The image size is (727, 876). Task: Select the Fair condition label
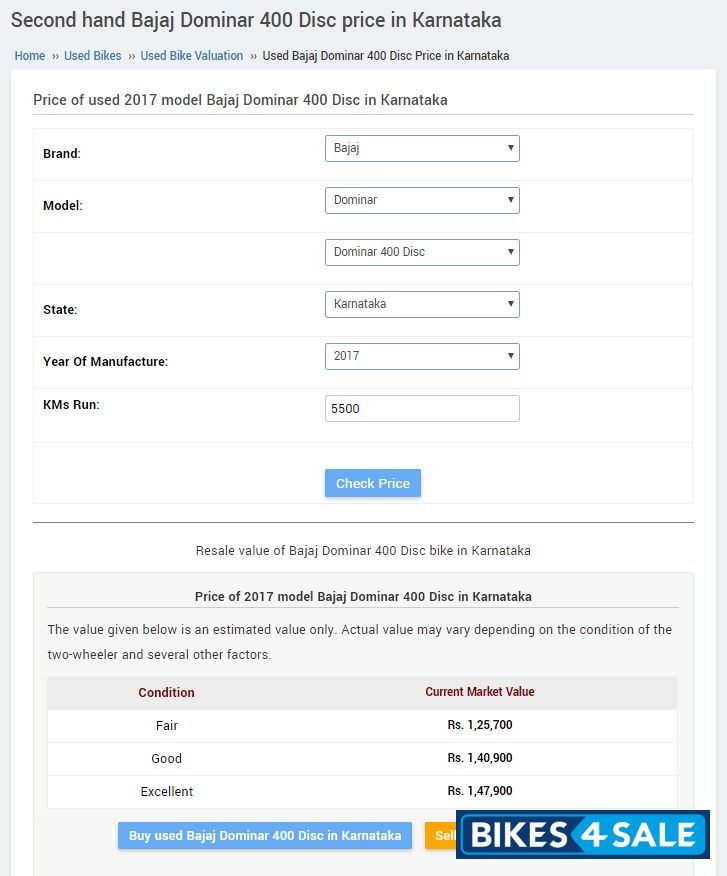(x=167, y=725)
